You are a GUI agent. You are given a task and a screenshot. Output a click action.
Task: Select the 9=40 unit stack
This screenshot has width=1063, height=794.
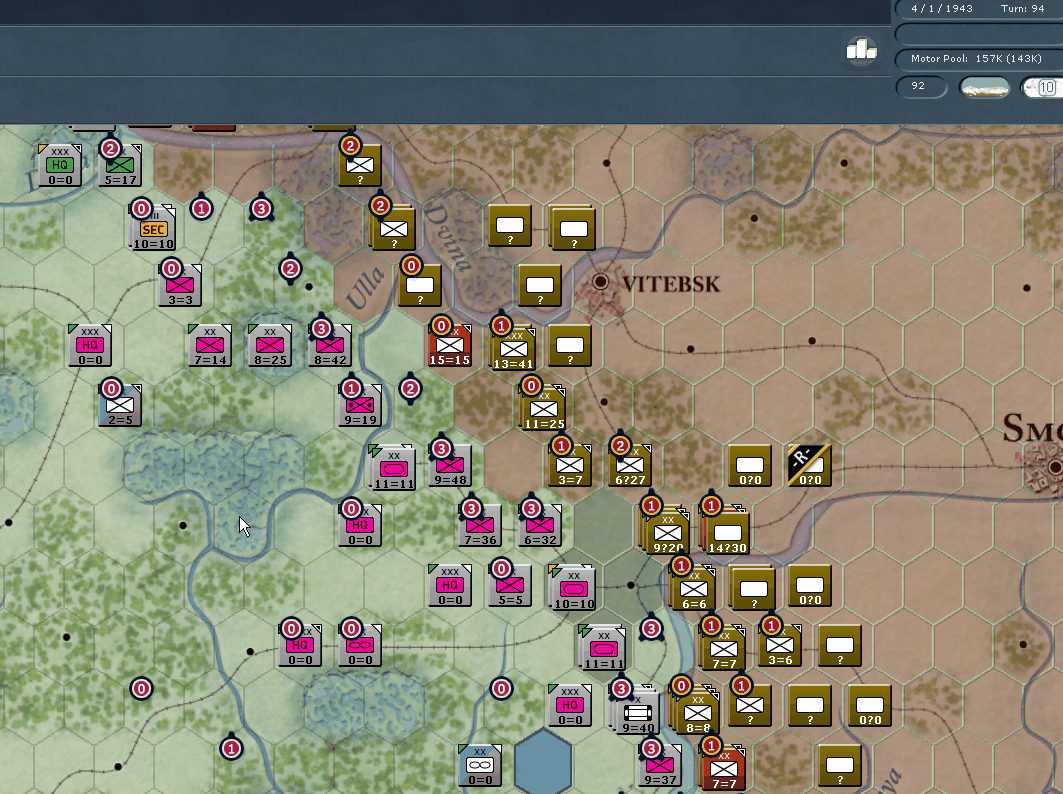coord(636,712)
